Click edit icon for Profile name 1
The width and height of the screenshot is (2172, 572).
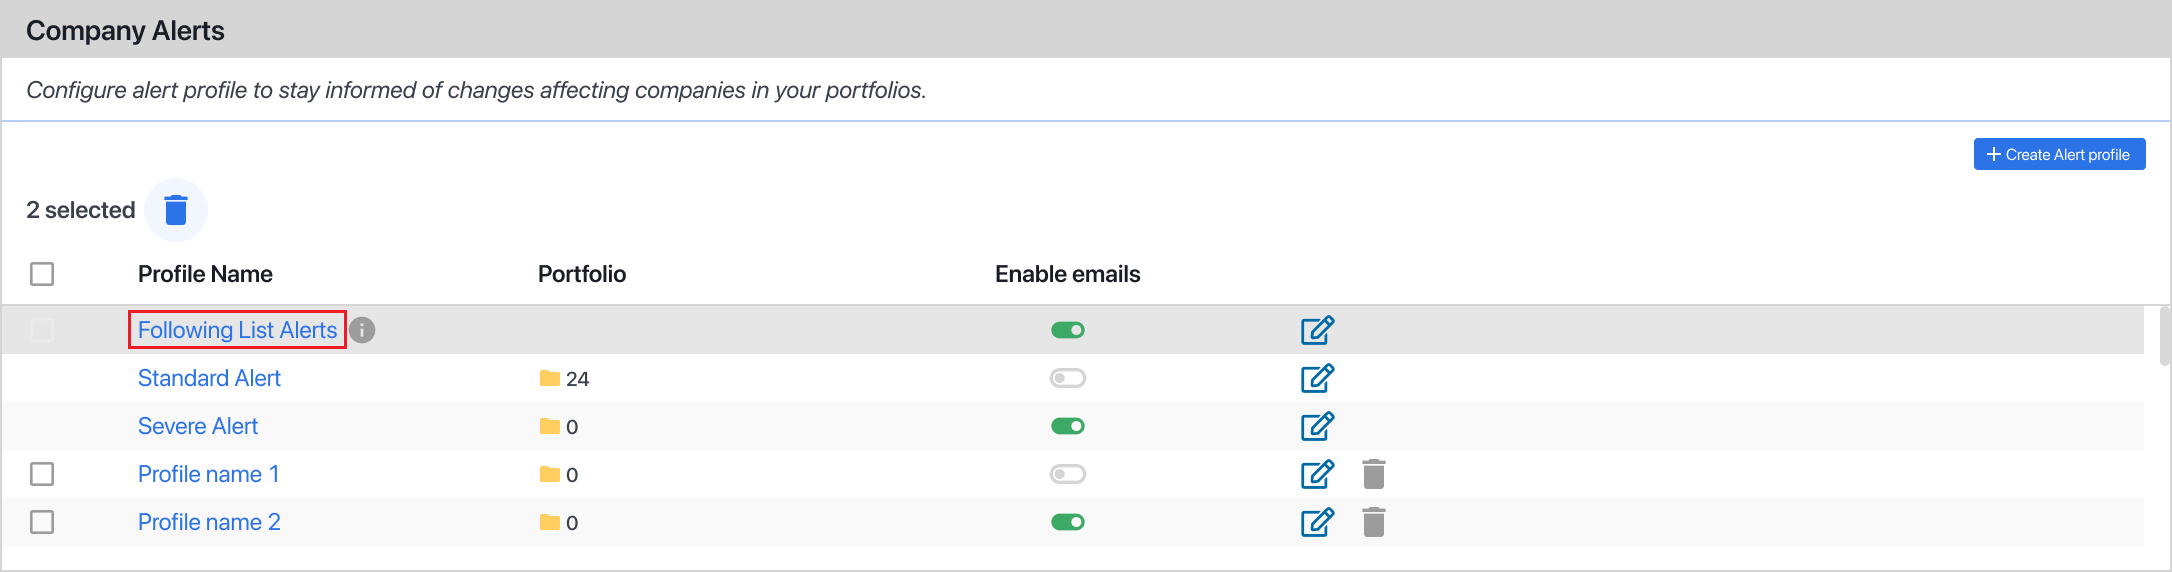click(1317, 474)
